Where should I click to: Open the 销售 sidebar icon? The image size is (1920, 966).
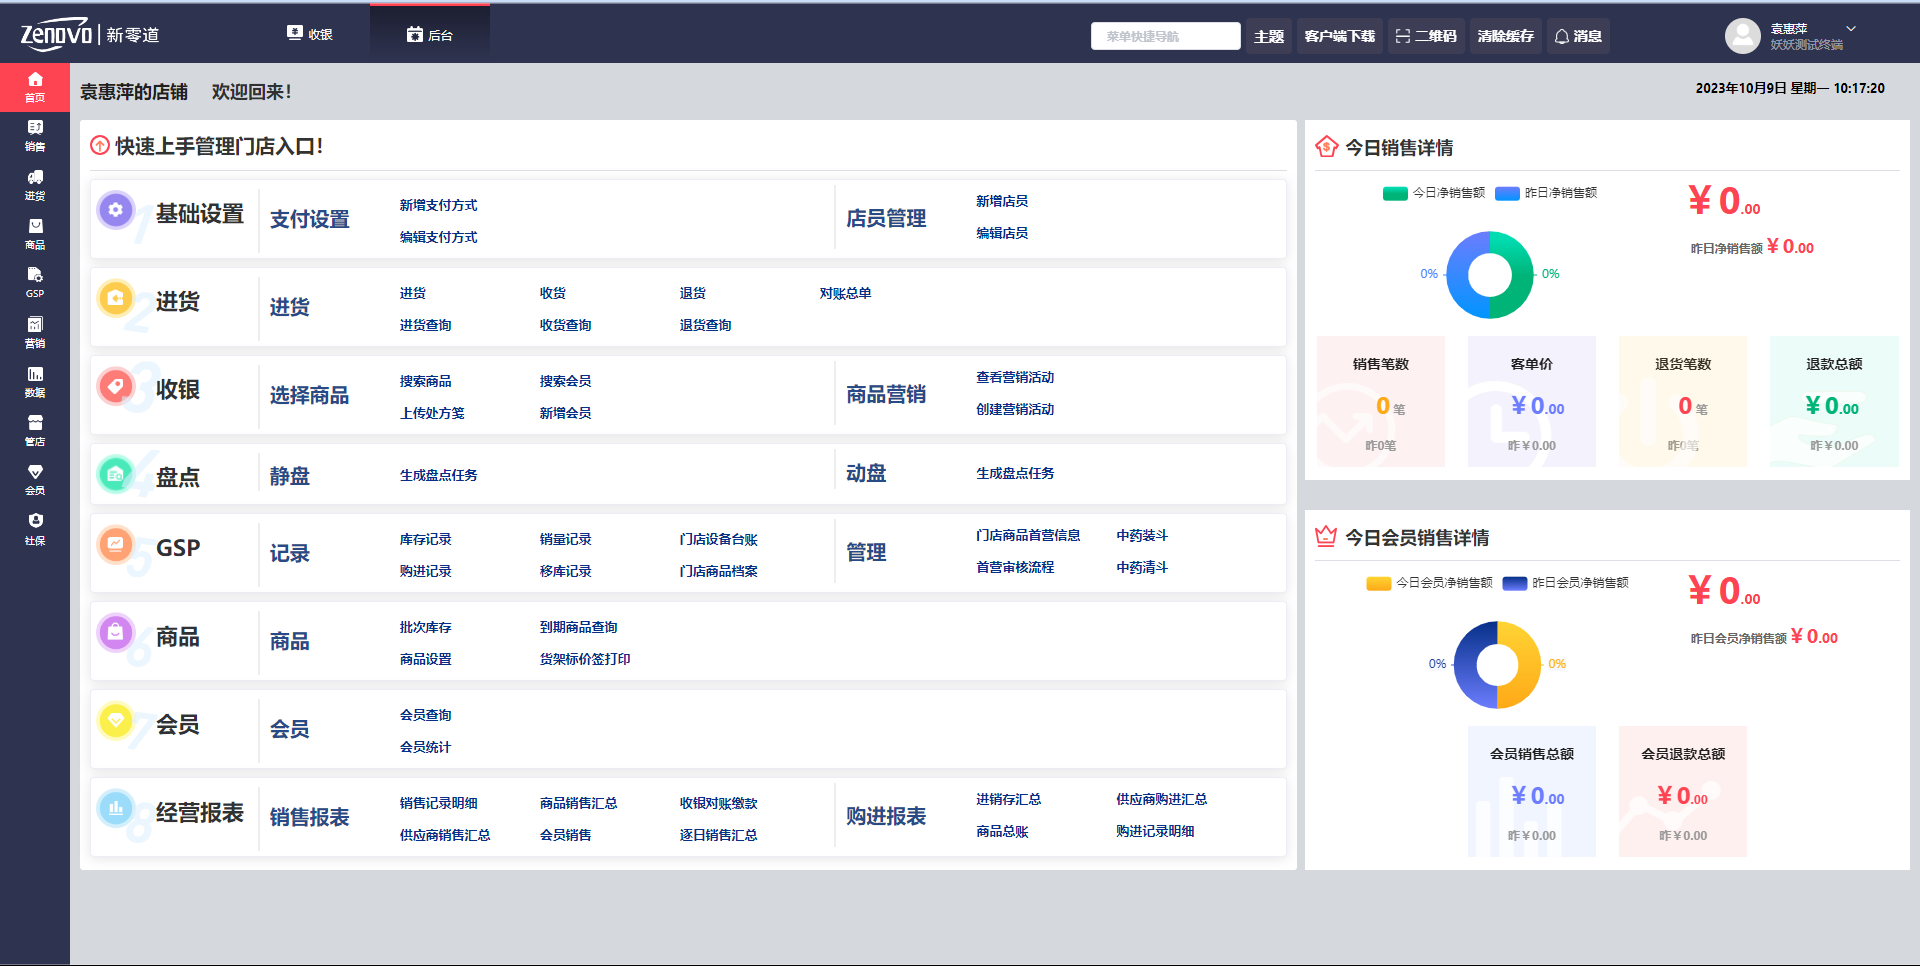(35, 135)
